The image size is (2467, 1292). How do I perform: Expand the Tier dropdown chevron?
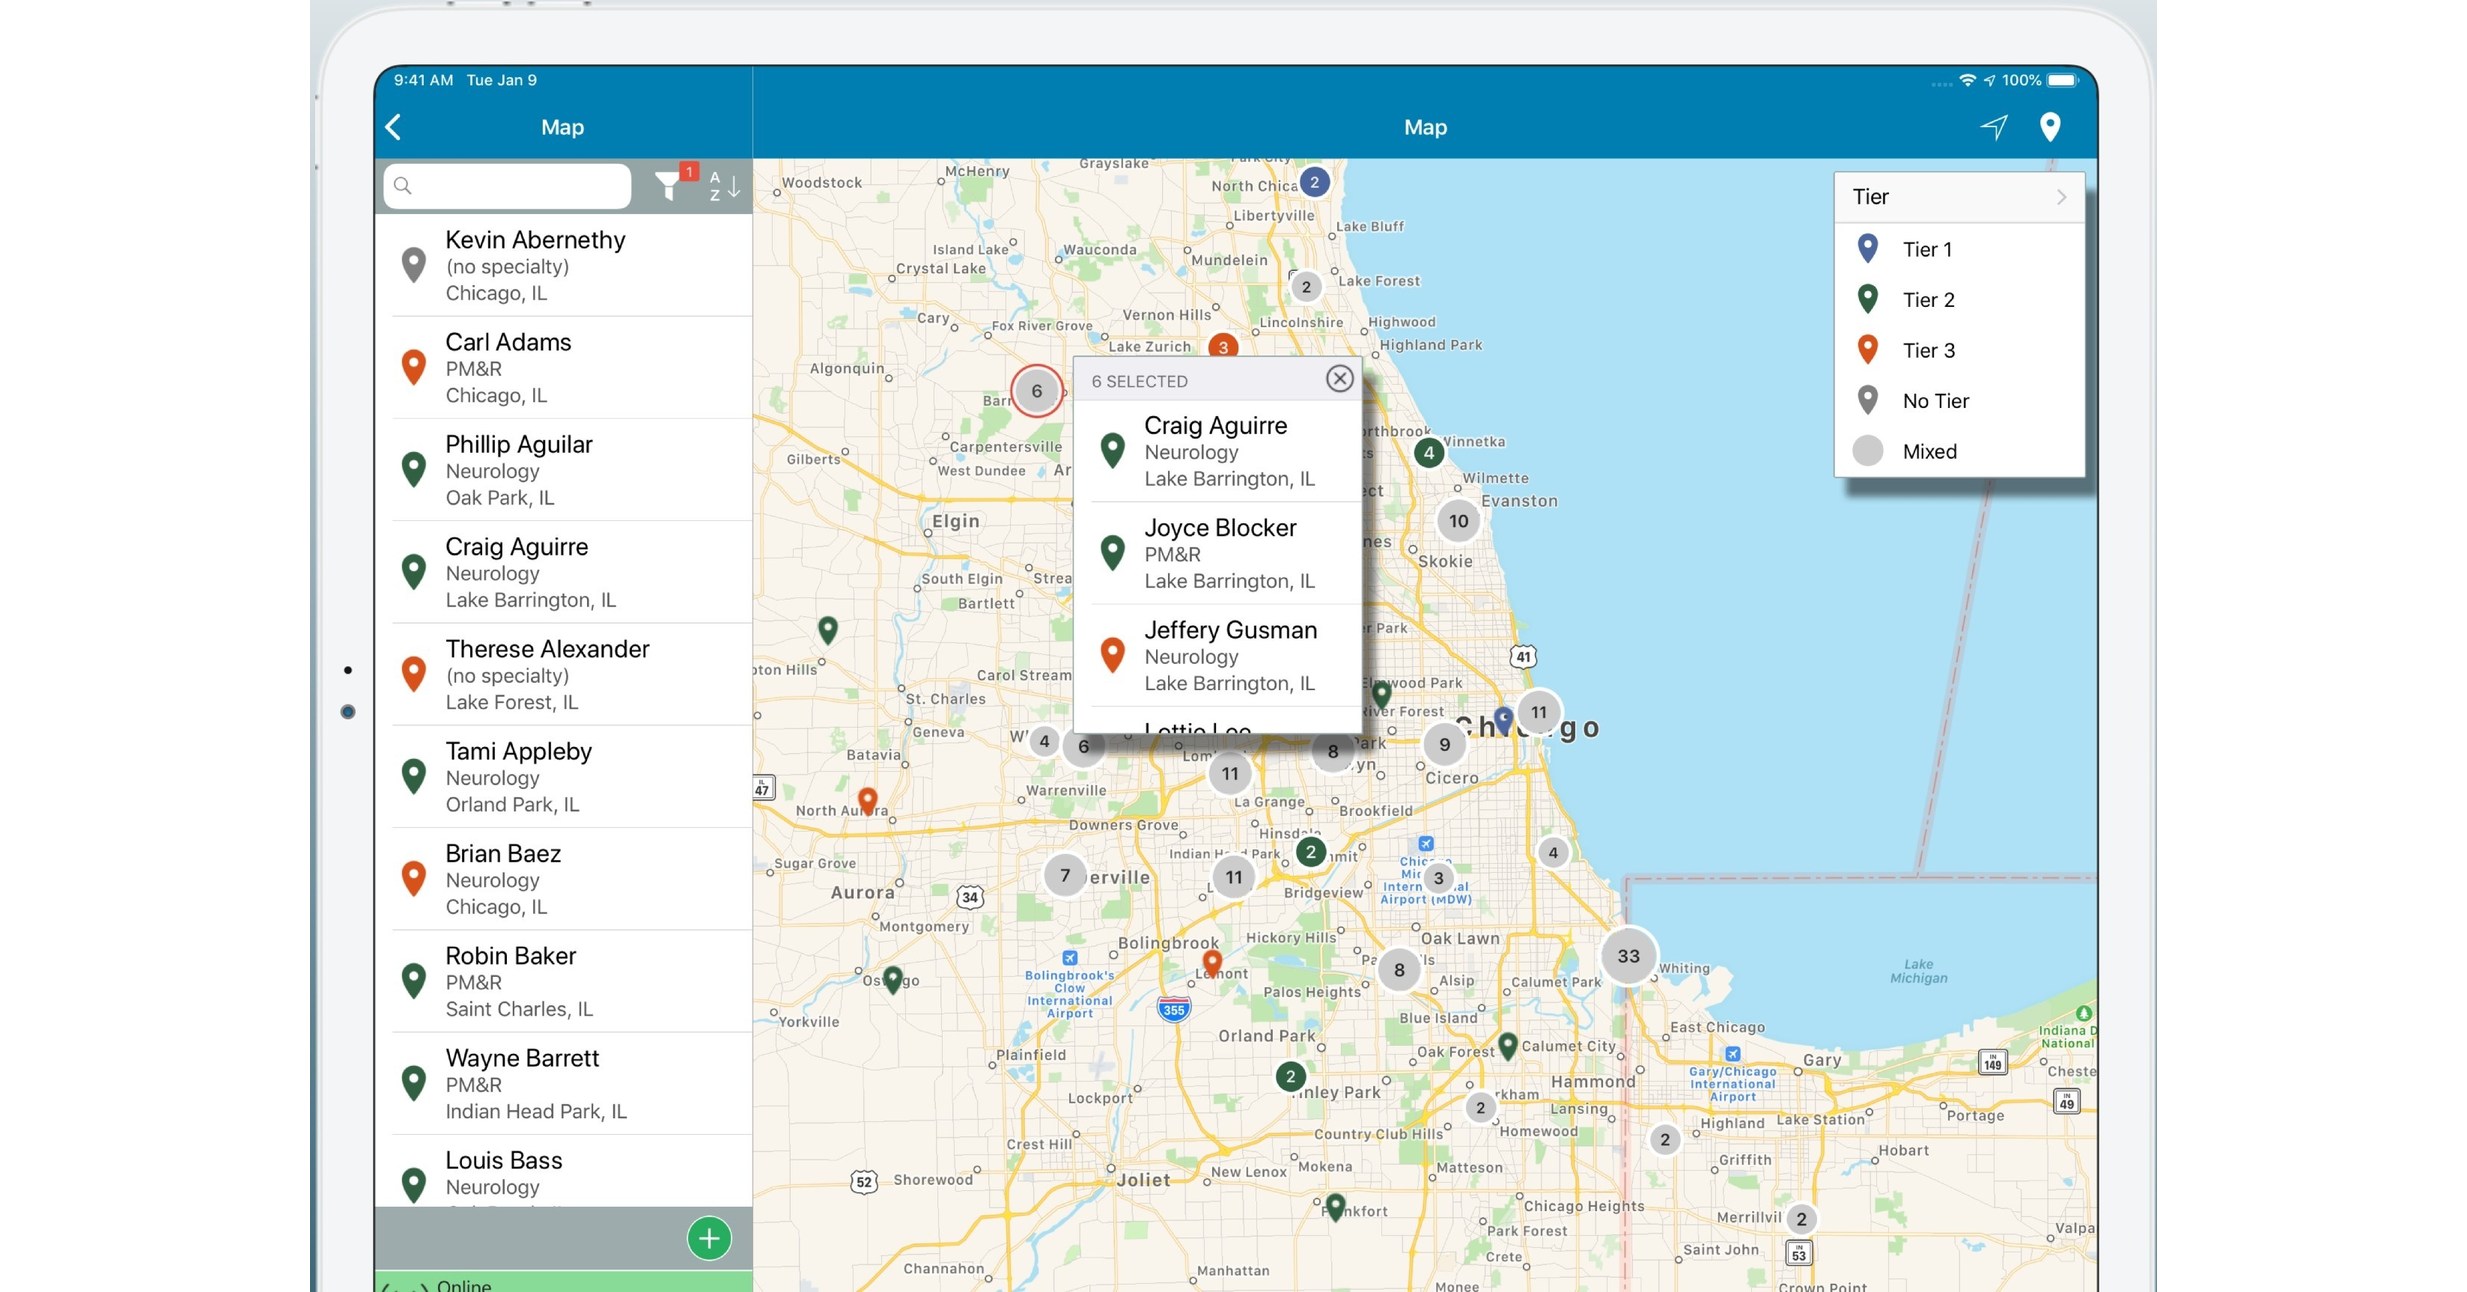(2061, 196)
